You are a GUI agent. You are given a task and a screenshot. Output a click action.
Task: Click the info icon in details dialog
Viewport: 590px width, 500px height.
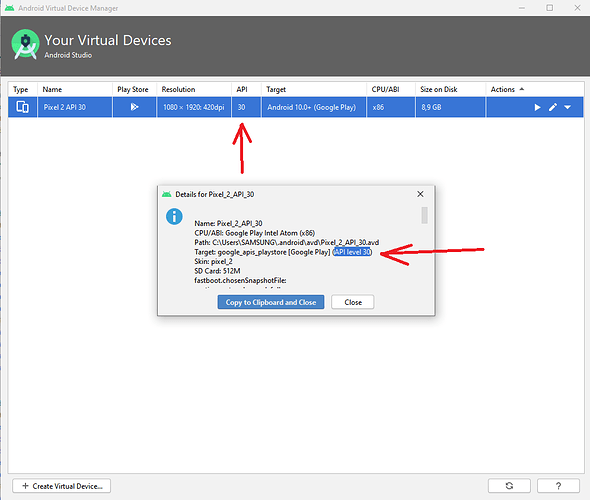pos(174,217)
